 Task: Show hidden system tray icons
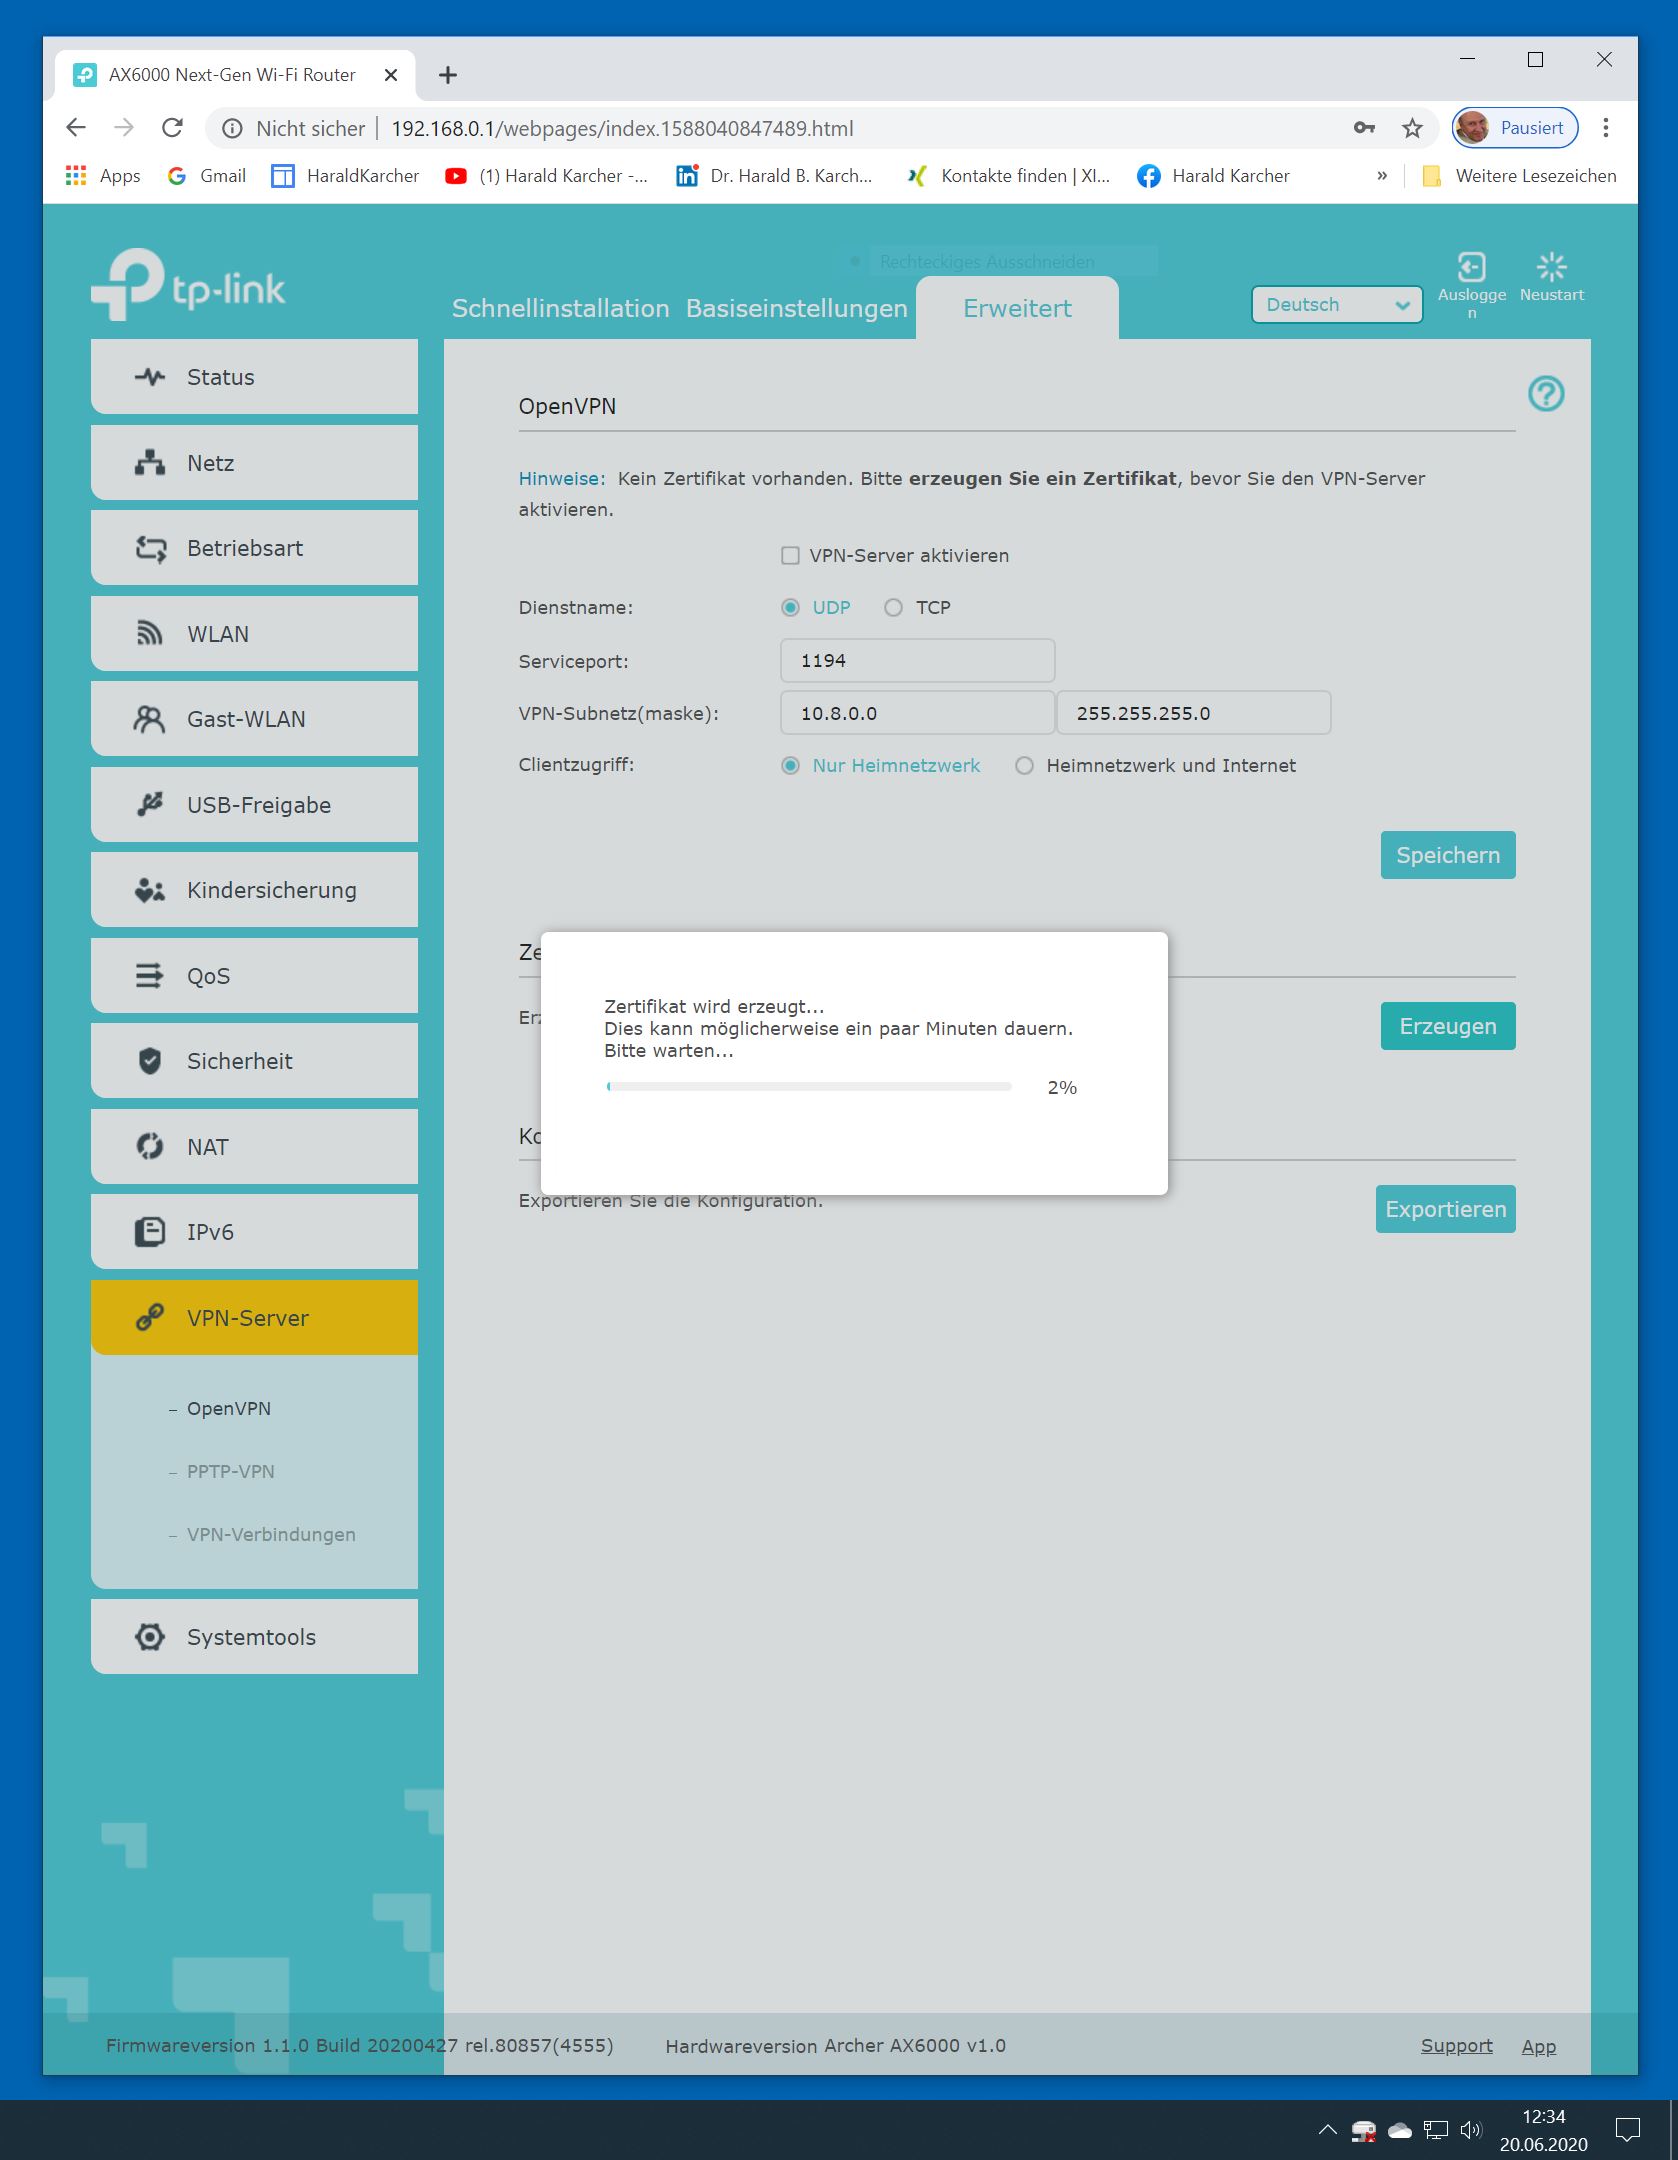1327,2130
